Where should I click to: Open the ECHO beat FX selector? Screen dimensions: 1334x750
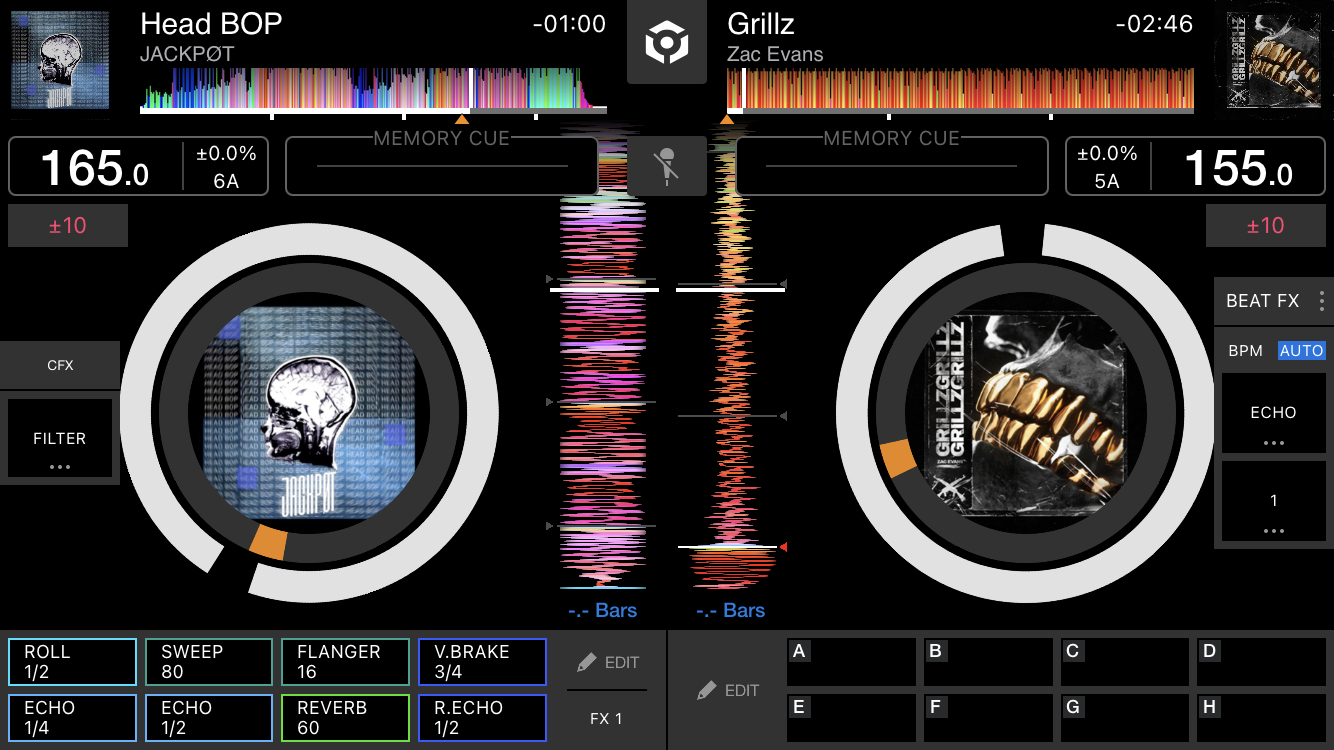pos(1273,413)
